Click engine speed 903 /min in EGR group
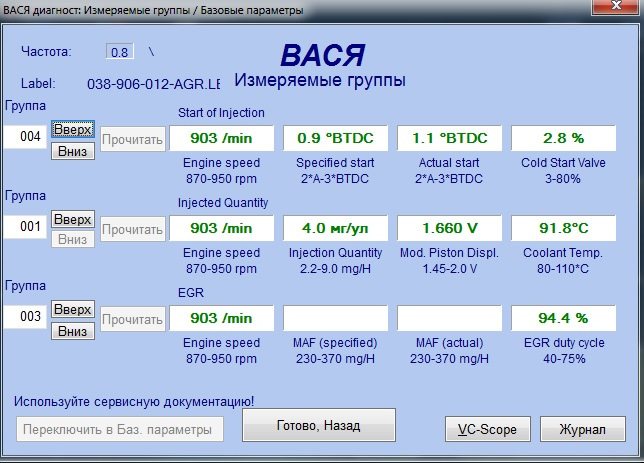The width and height of the screenshot is (644, 463). tap(221, 318)
